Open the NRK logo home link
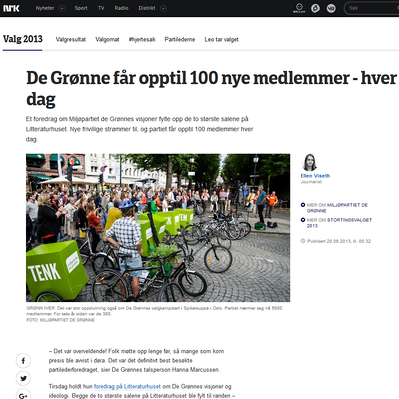Viewport: 399px width, 399px height. [x=11, y=8]
